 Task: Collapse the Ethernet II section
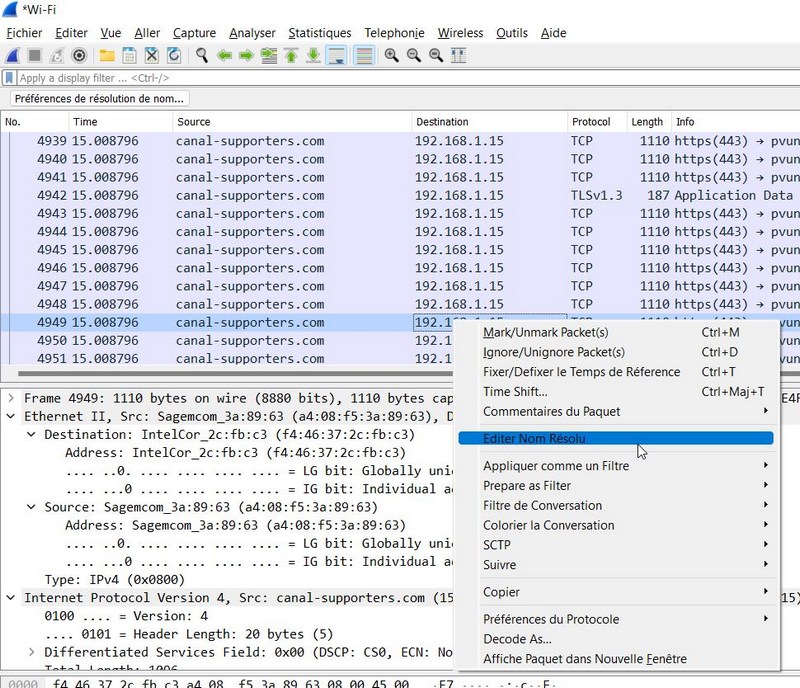click(11, 416)
